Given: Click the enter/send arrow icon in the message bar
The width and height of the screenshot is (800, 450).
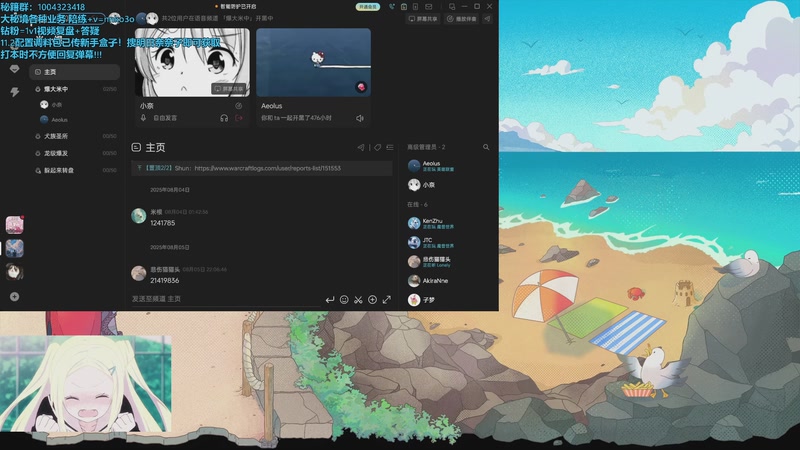Looking at the screenshot, I should click(330, 299).
